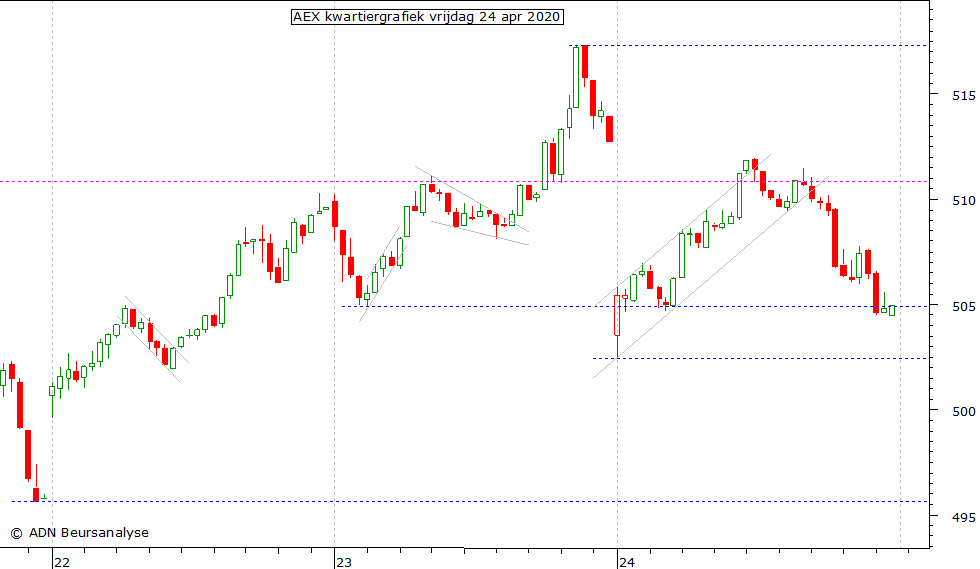Click the date label 23 on the time axis
The height and width of the screenshot is (569, 980).
point(344,562)
